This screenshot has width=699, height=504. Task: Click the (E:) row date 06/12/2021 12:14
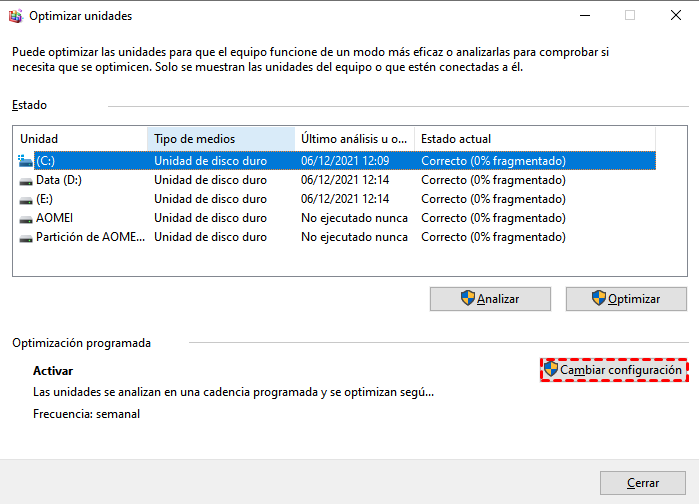[x=344, y=199]
